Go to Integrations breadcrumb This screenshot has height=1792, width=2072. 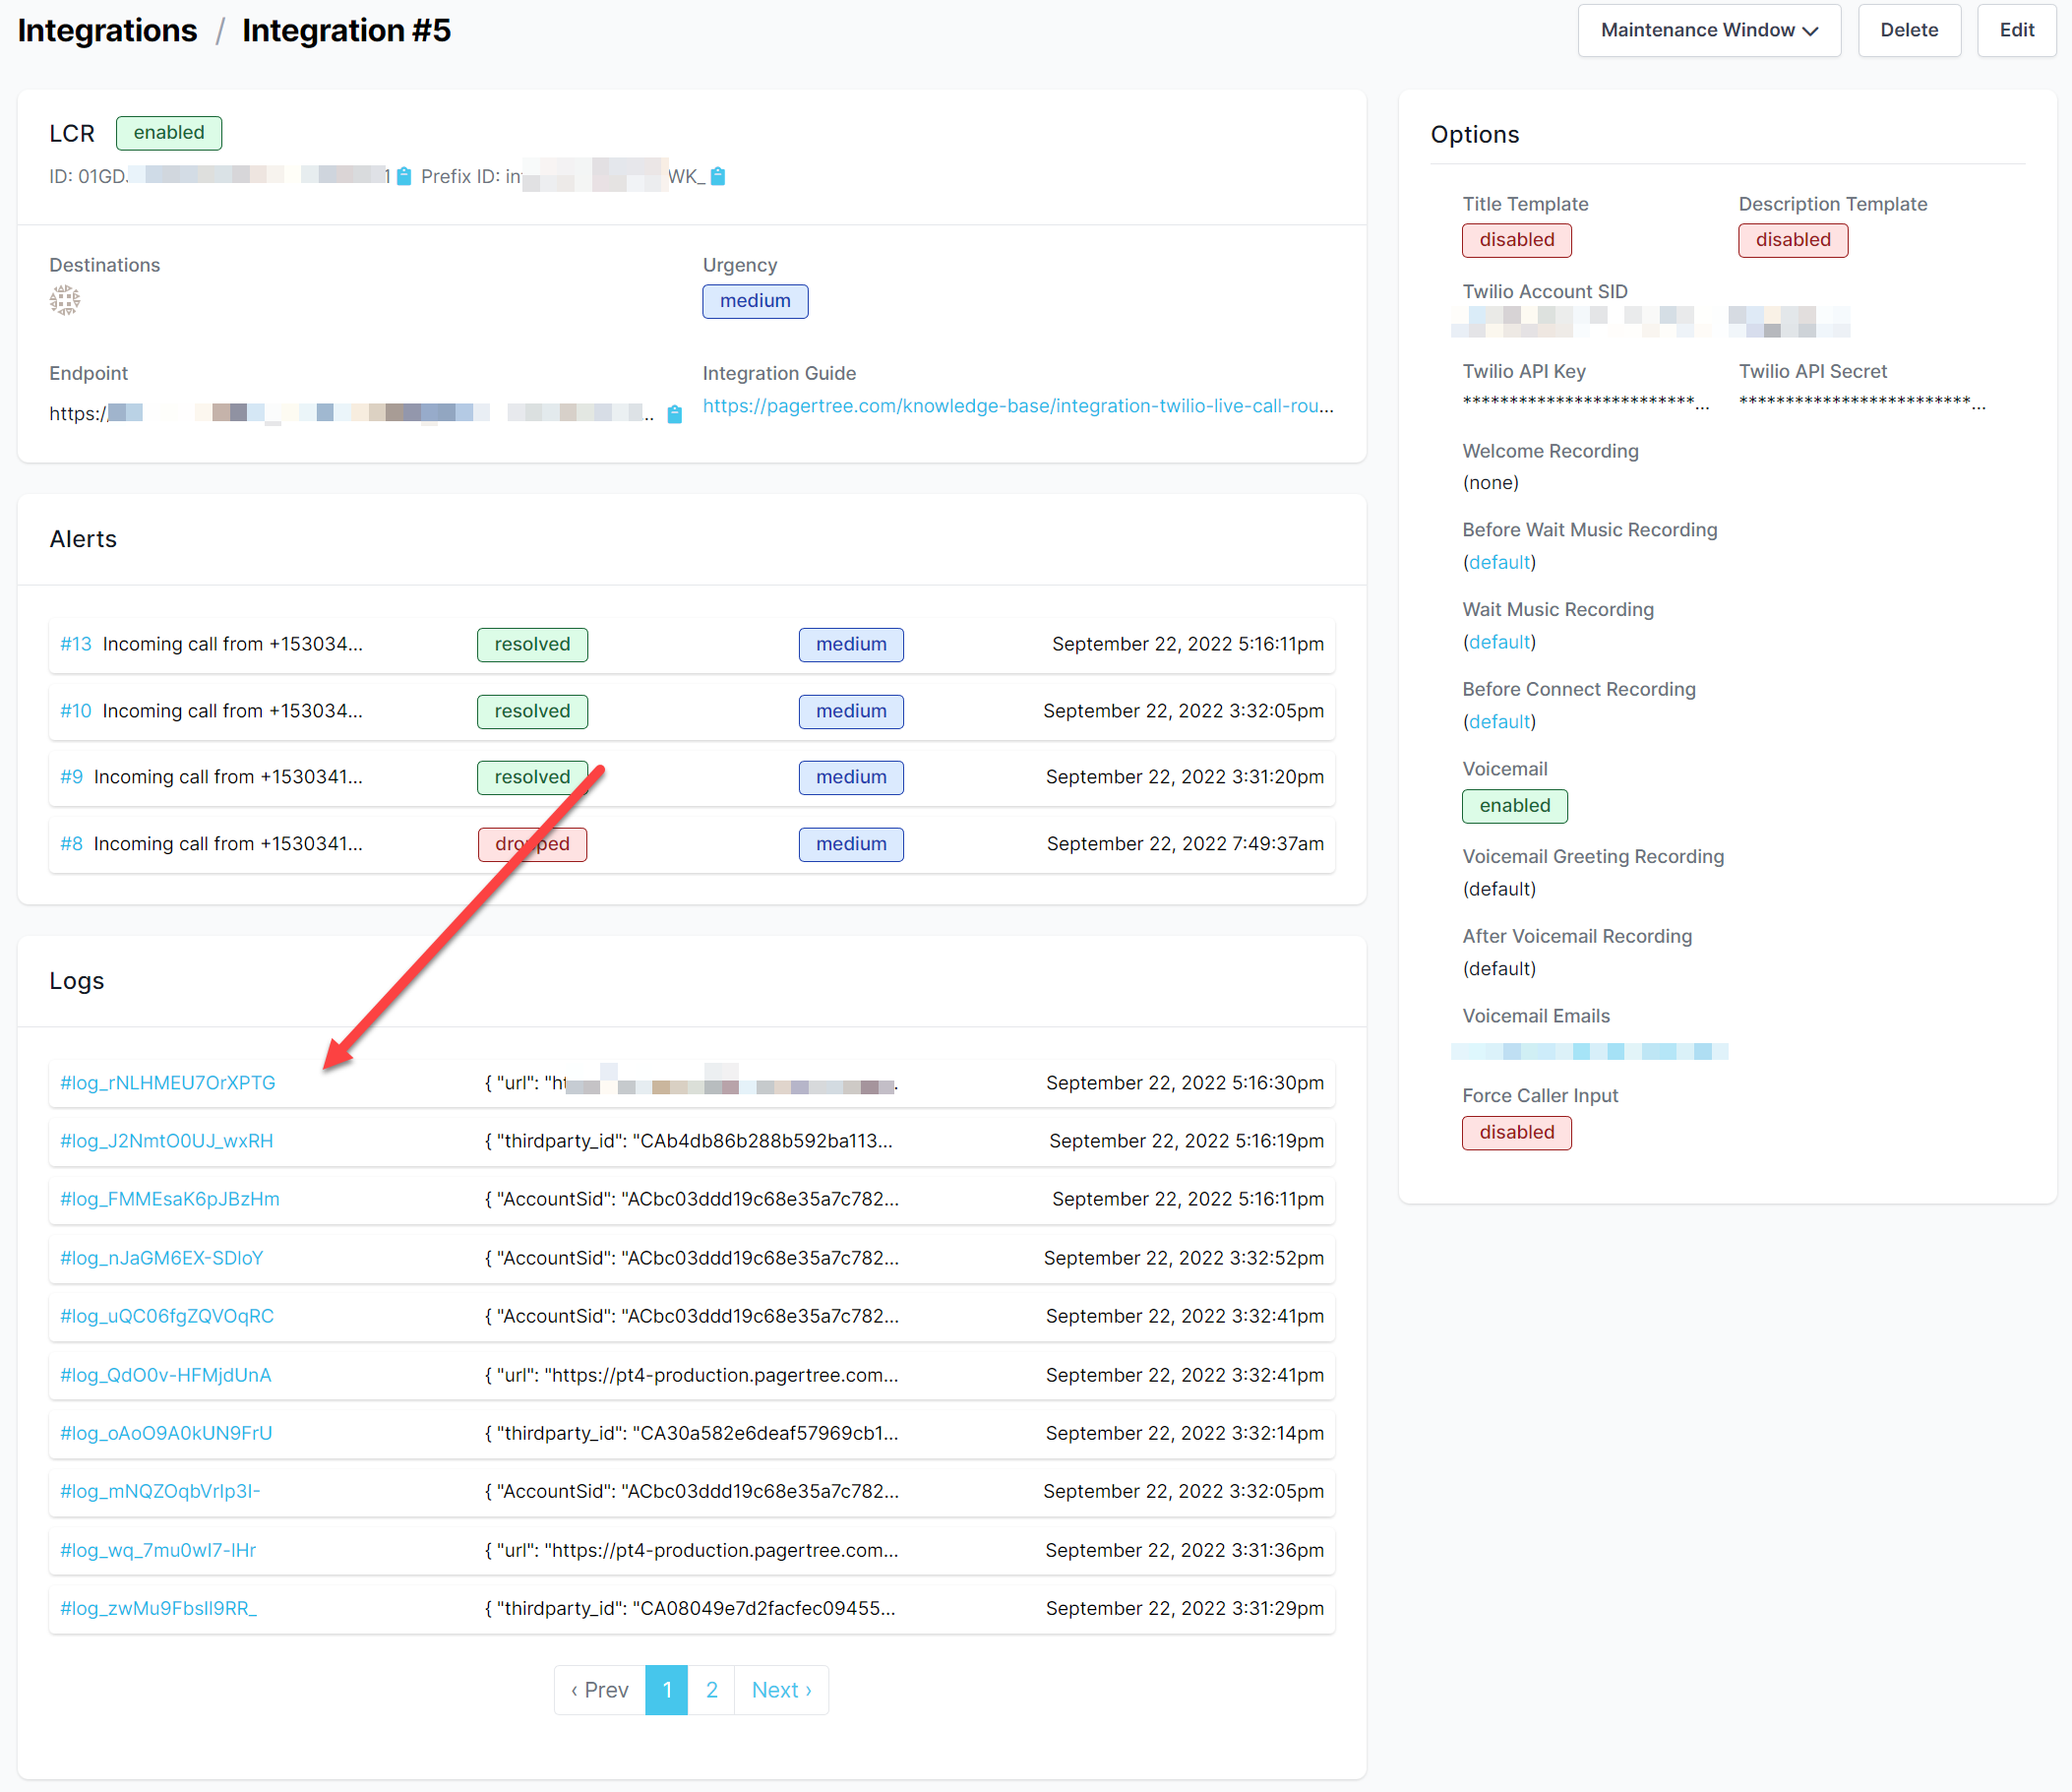click(x=107, y=30)
